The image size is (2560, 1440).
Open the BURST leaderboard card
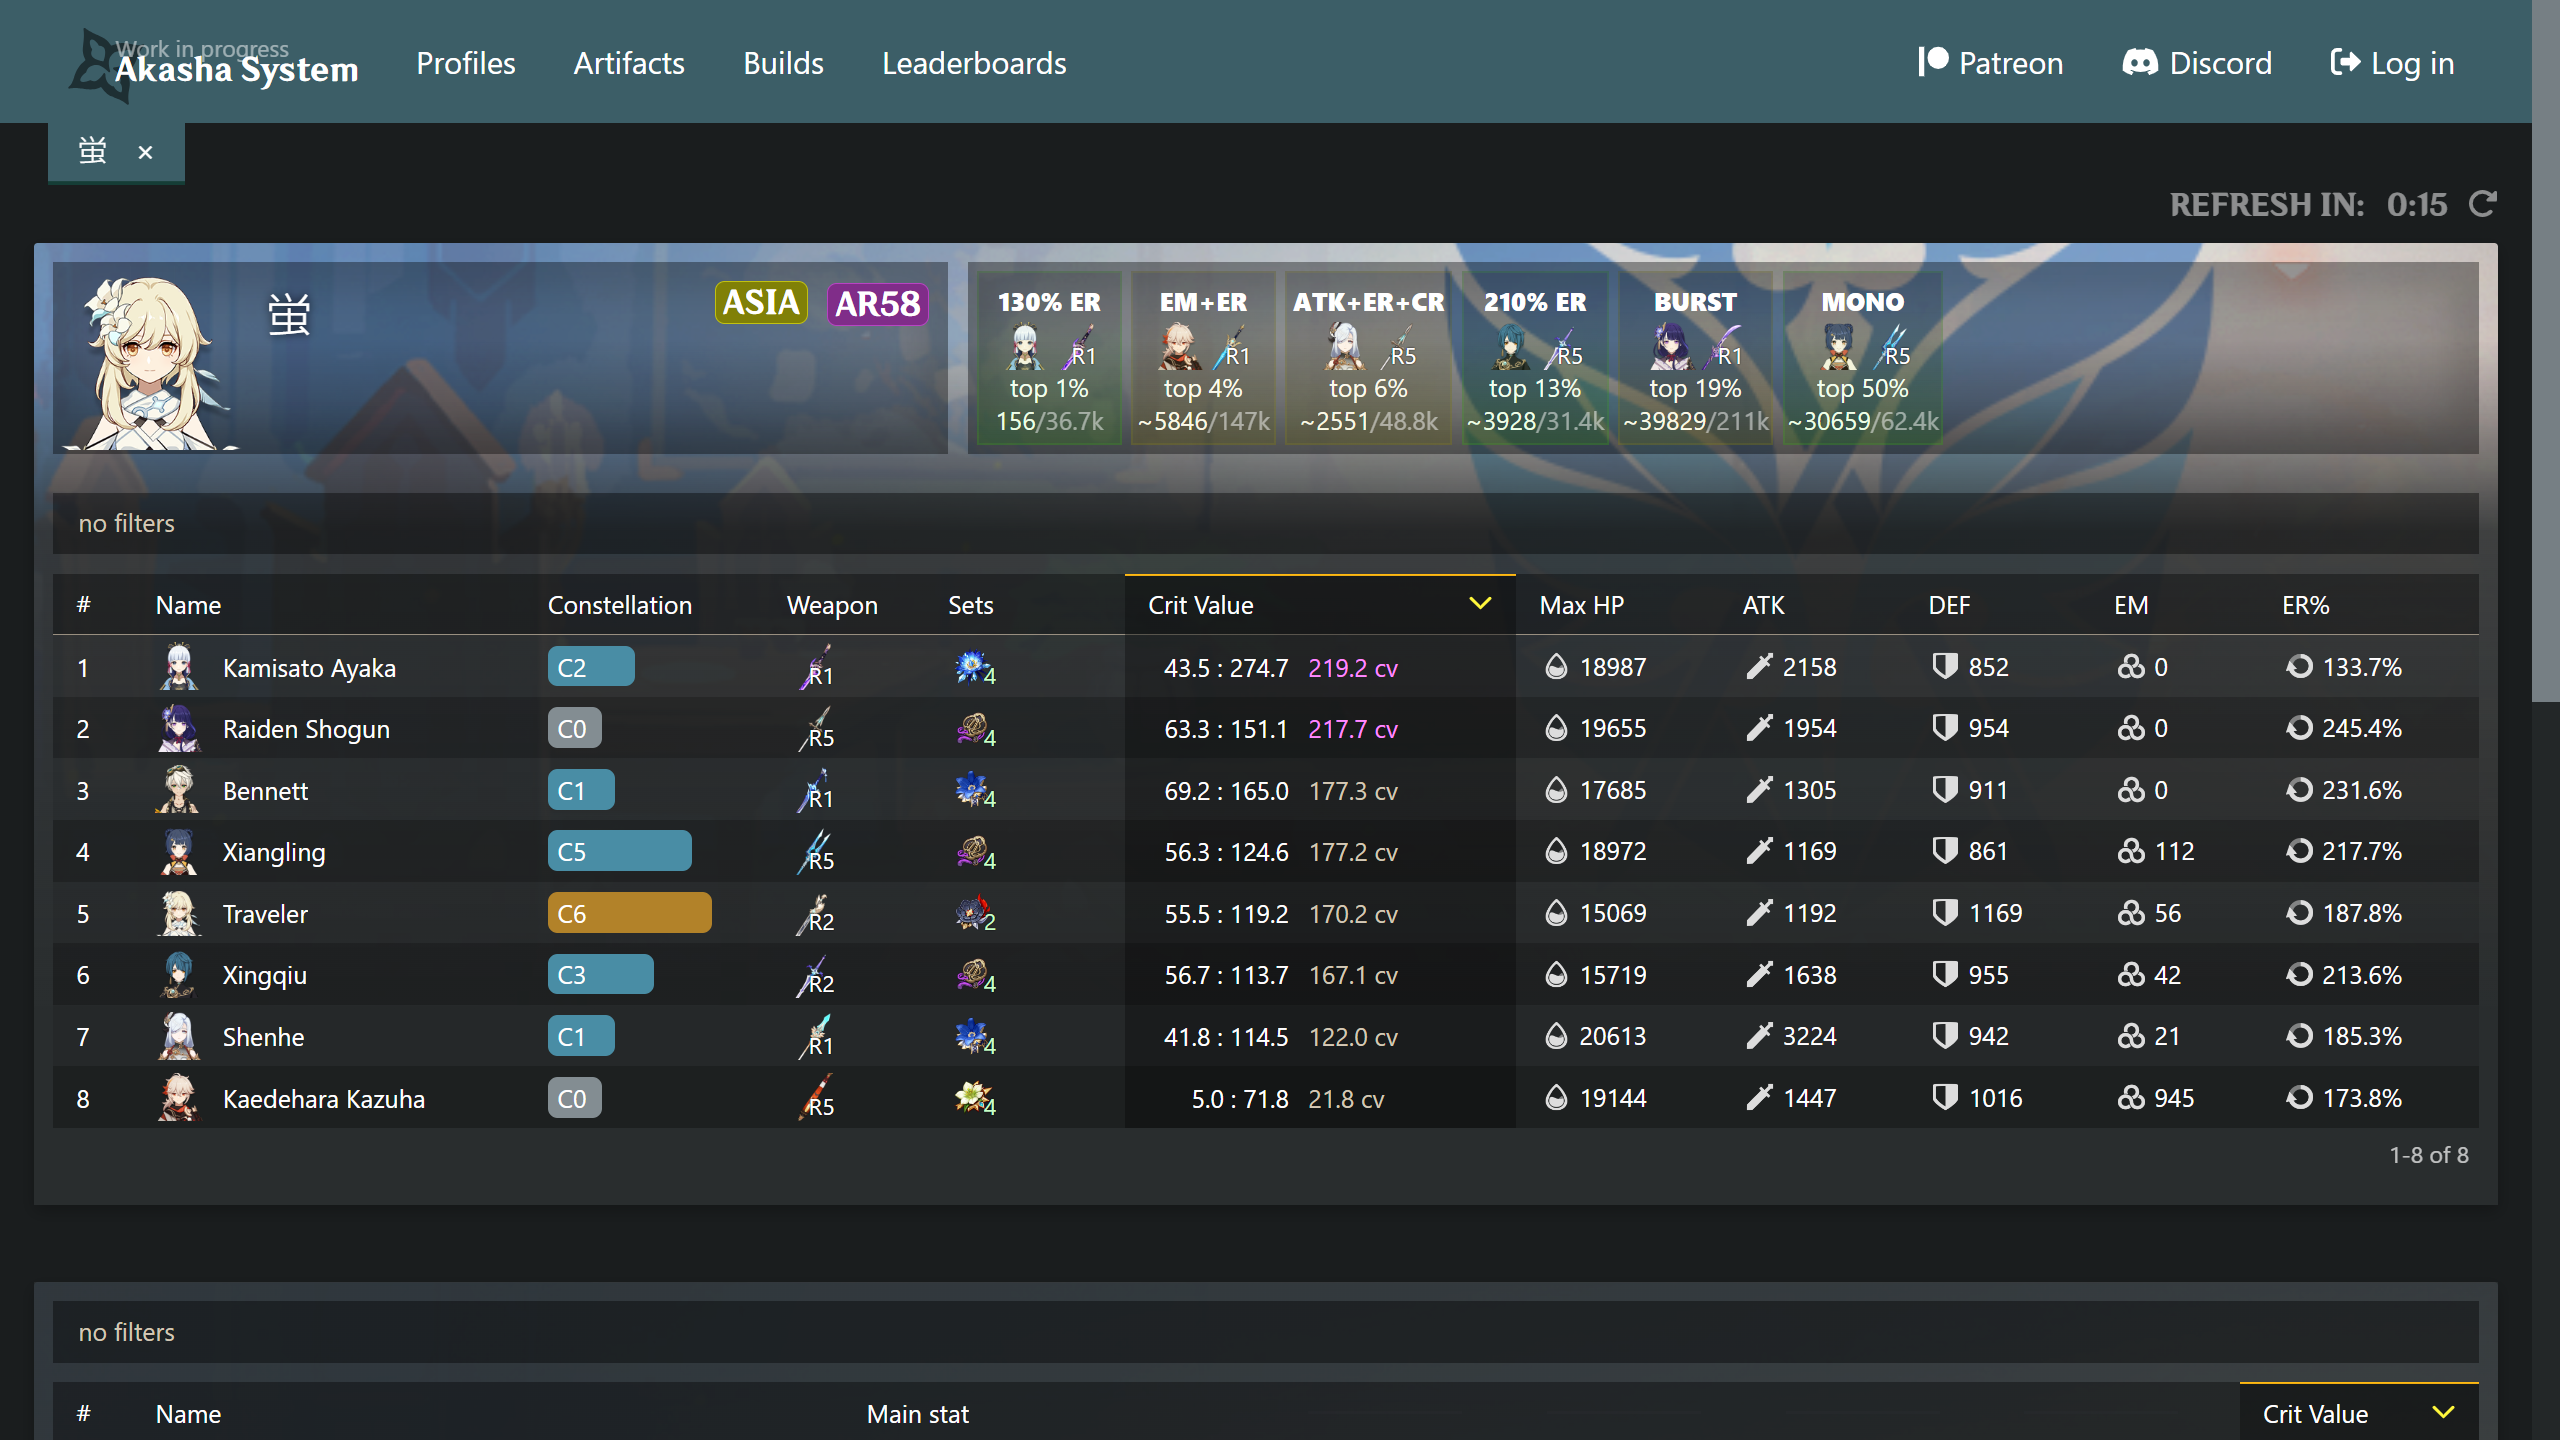click(x=1695, y=360)
